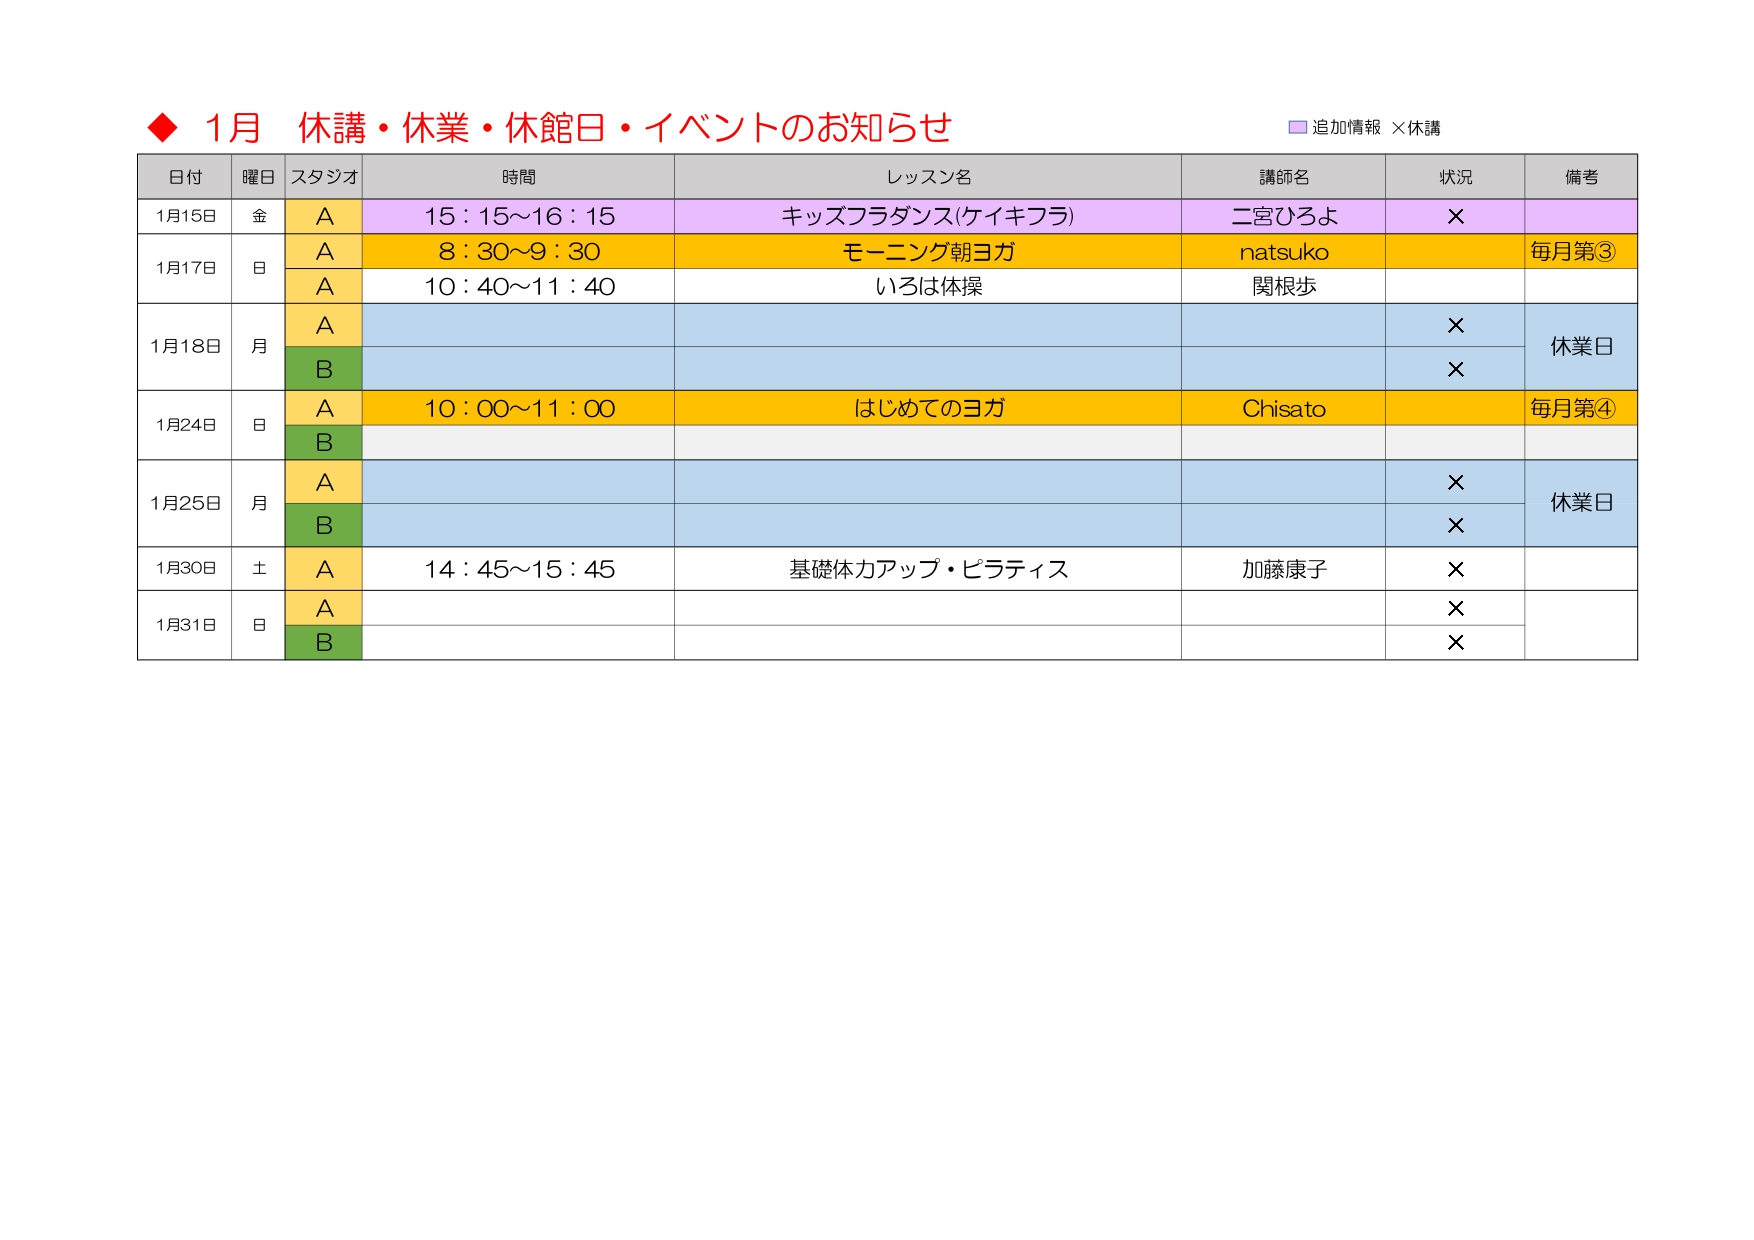Viewport: 1754px width, 1240px height.
Task: Click studio B cell for 1月25日
Action: pyautogui.click(x=324, y=525)
